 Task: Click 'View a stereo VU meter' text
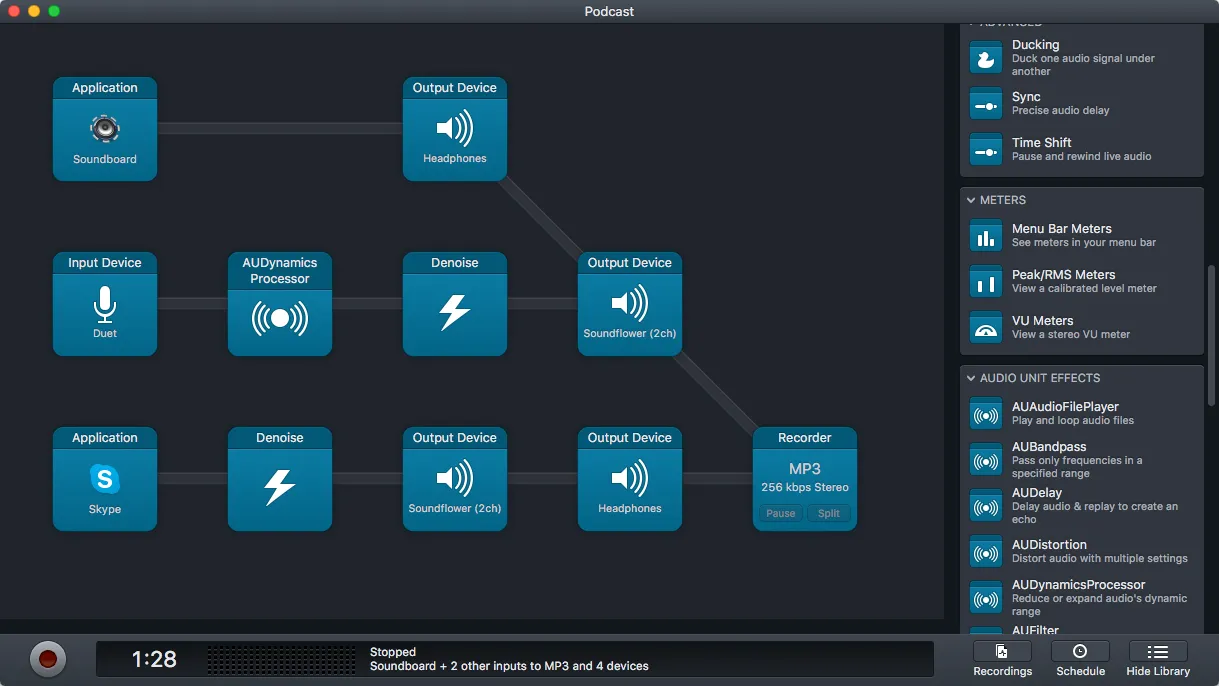click(1071, 335)
